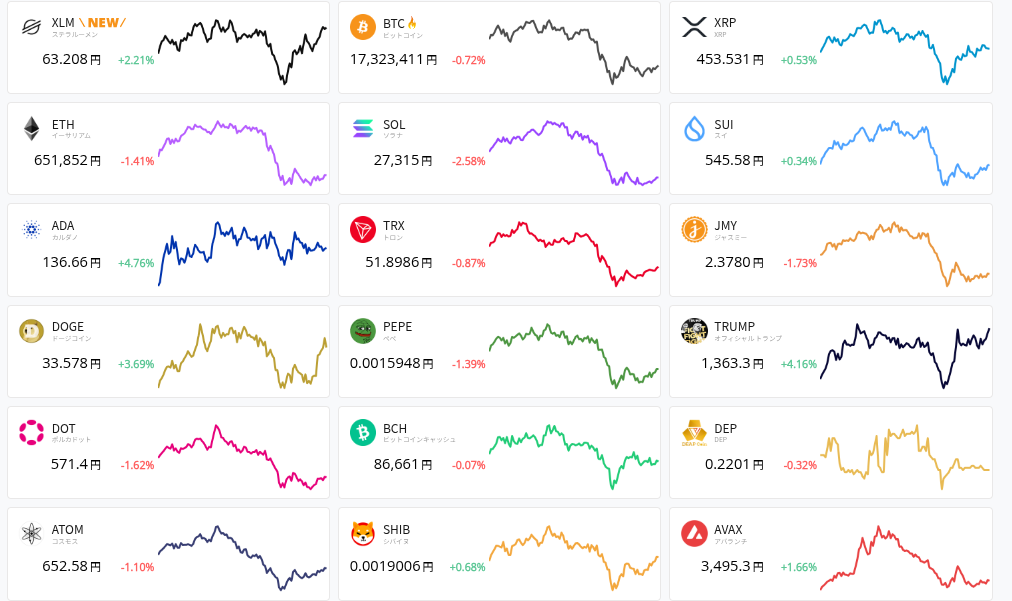Click the red TRON TRX icon

363,230
